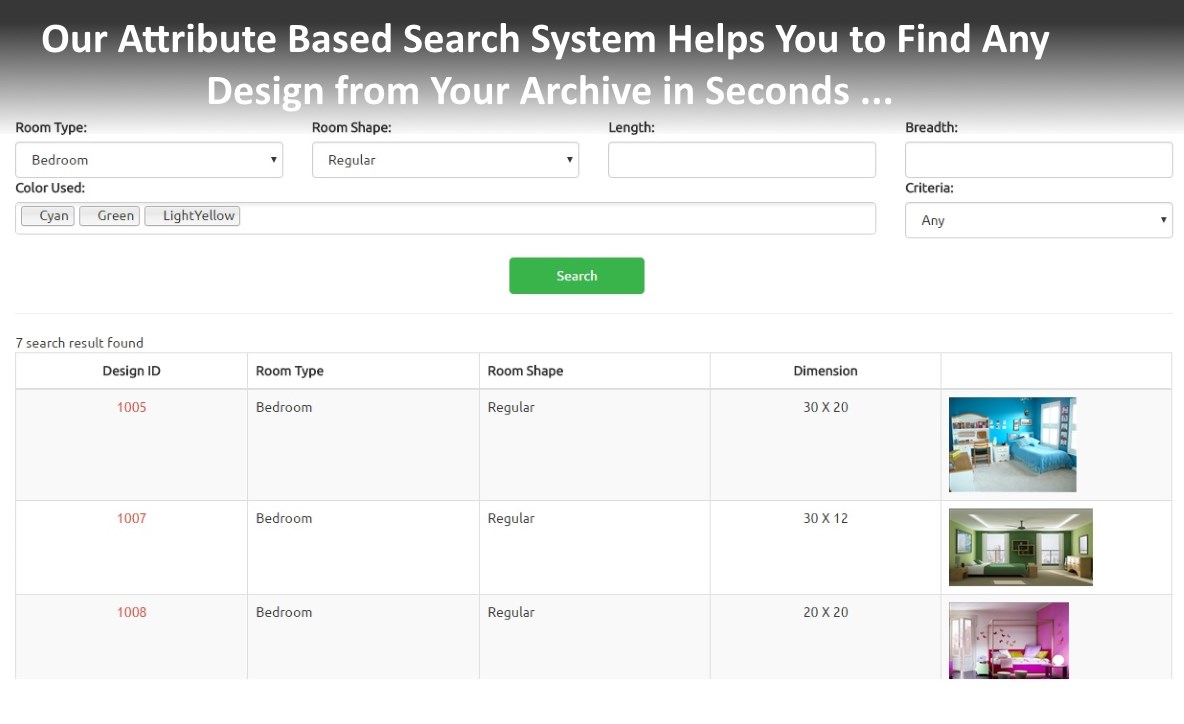
Task: Click the Design ID column header
Action: (131, 371)
